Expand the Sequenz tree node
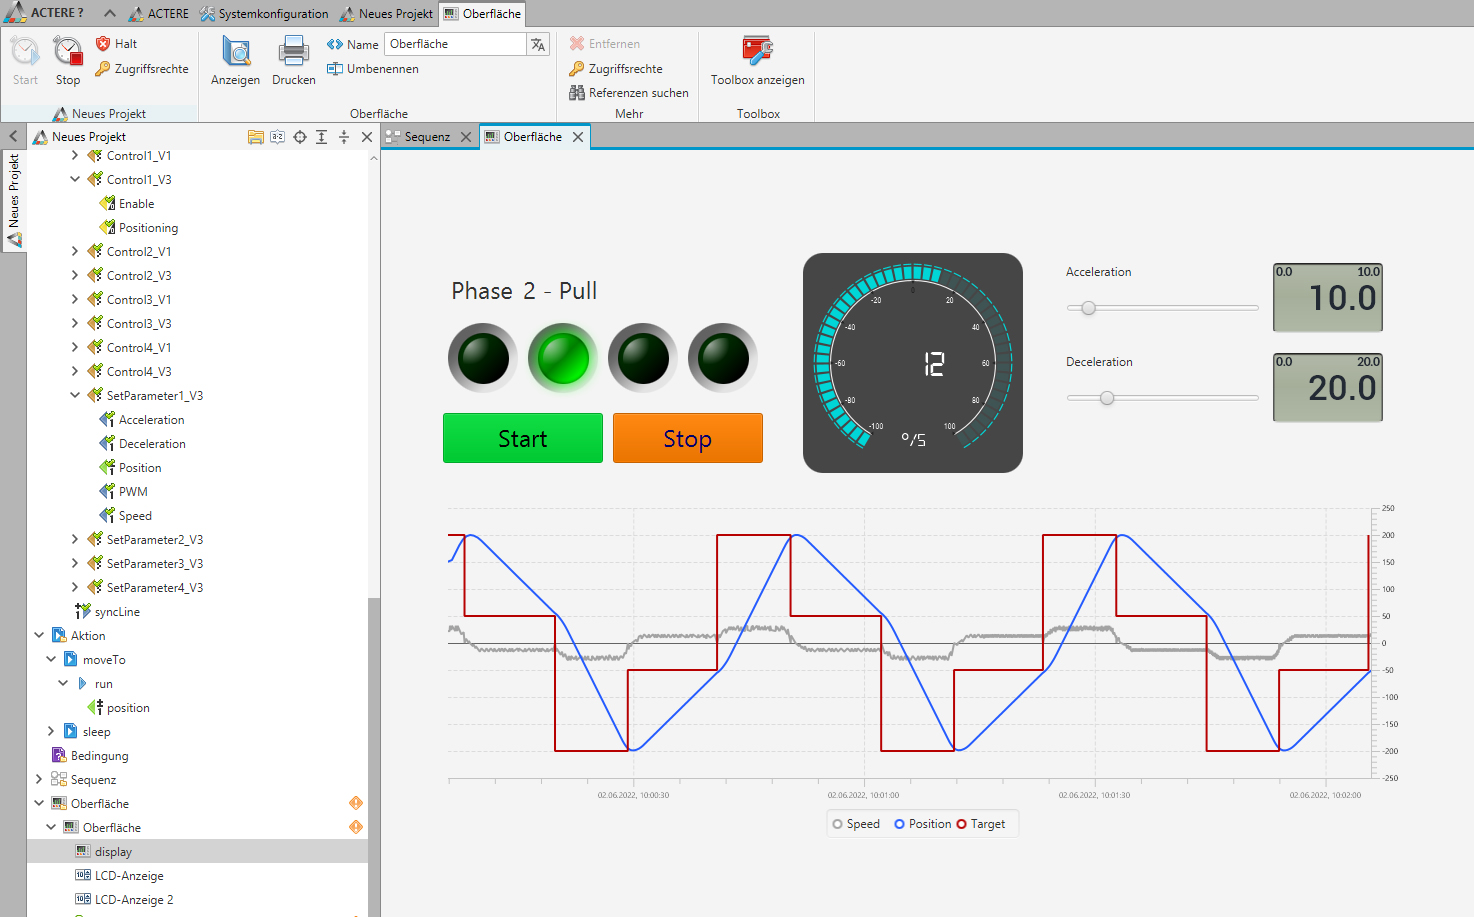 (39, 780)
